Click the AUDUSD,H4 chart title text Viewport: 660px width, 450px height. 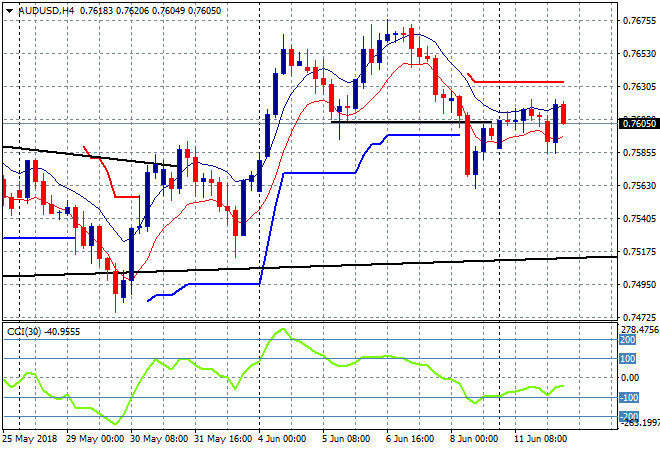coord(47,9)
